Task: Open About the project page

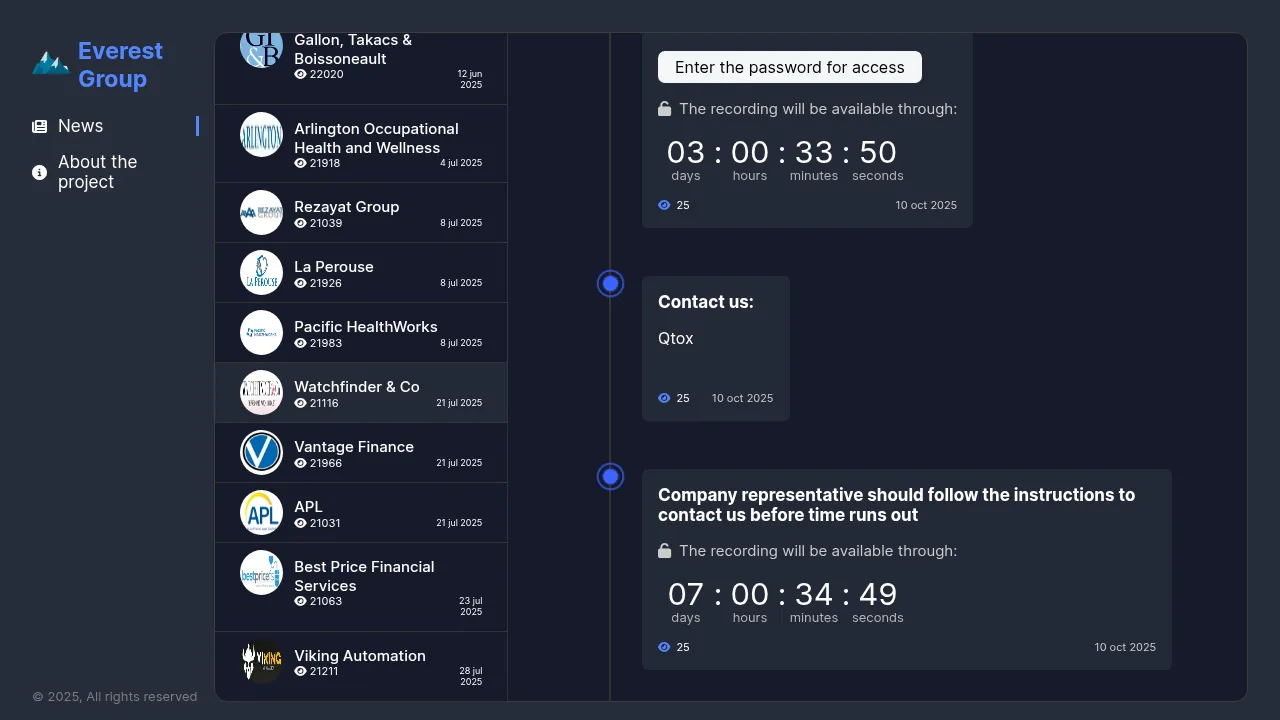Action: point(98,172)
